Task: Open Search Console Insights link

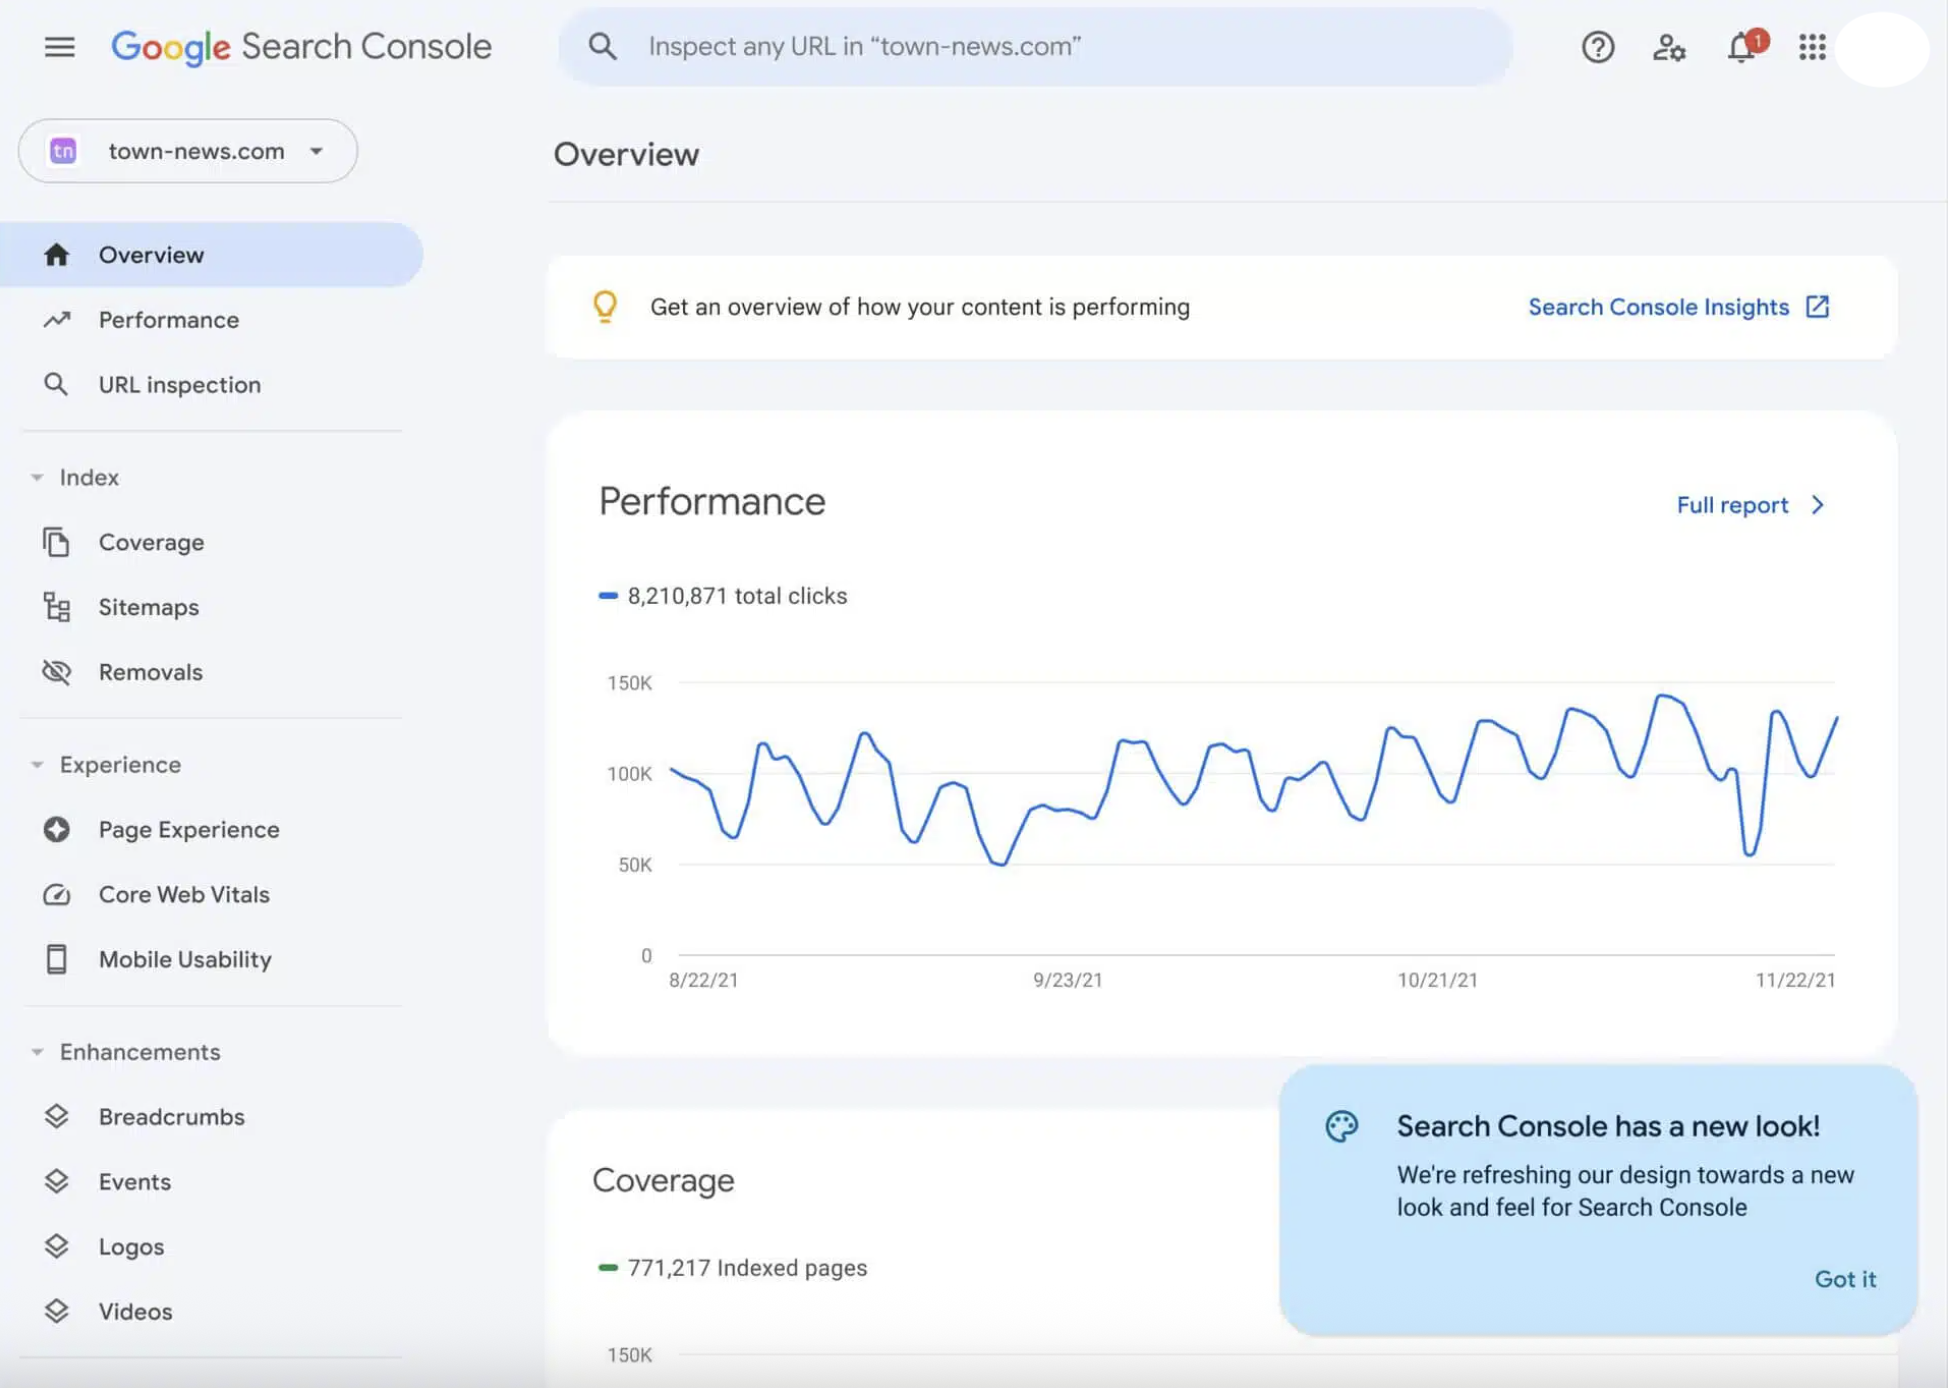Action: [x=1677, y=307]
